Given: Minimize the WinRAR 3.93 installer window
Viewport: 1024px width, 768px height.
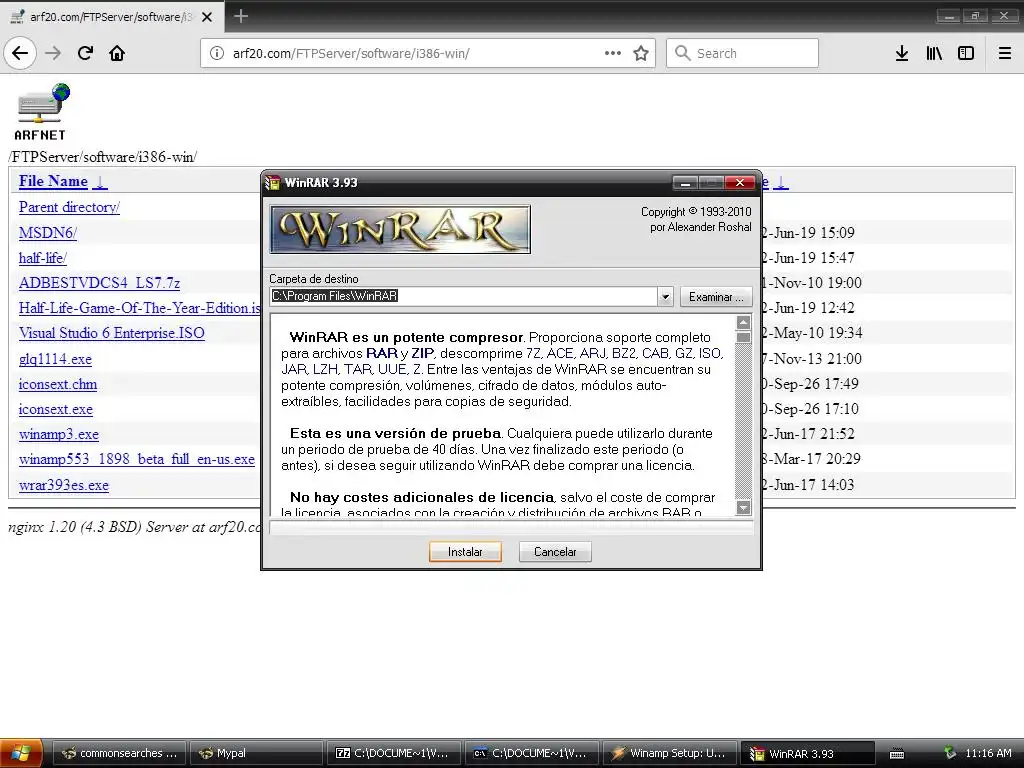Looking at the screenshot, I should 685,183.
